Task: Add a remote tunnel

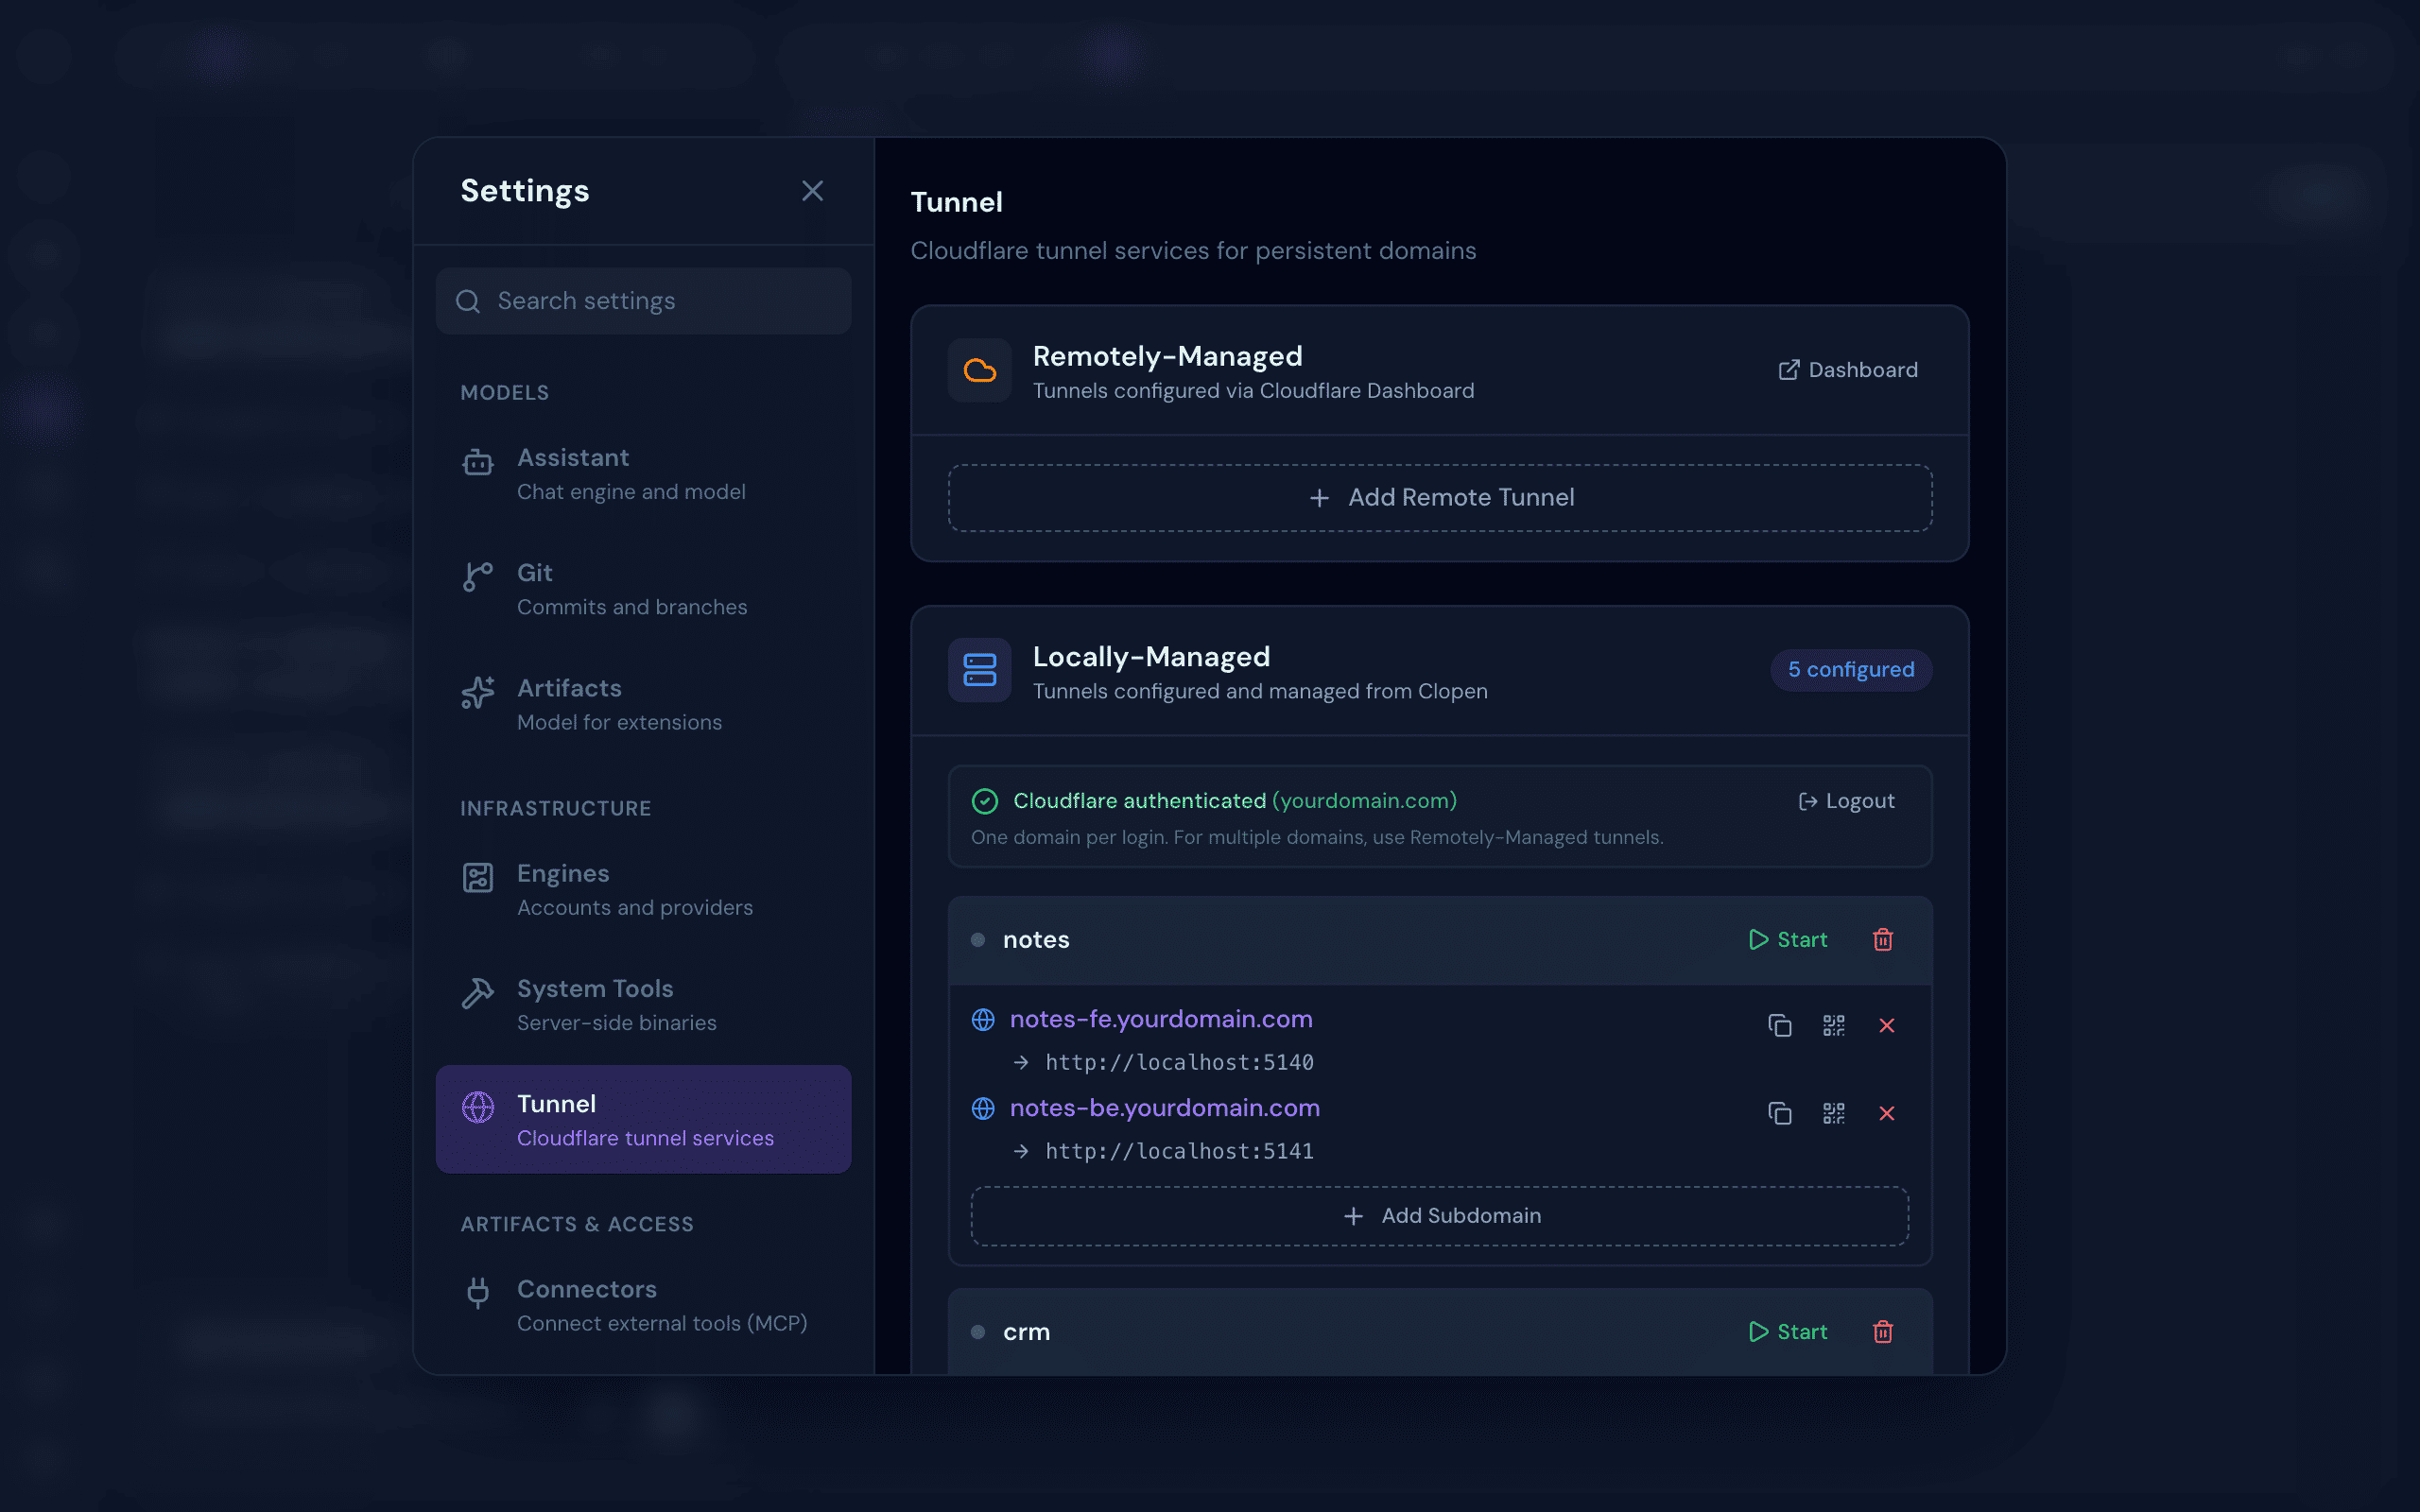Action: [x=1440, y=497]
